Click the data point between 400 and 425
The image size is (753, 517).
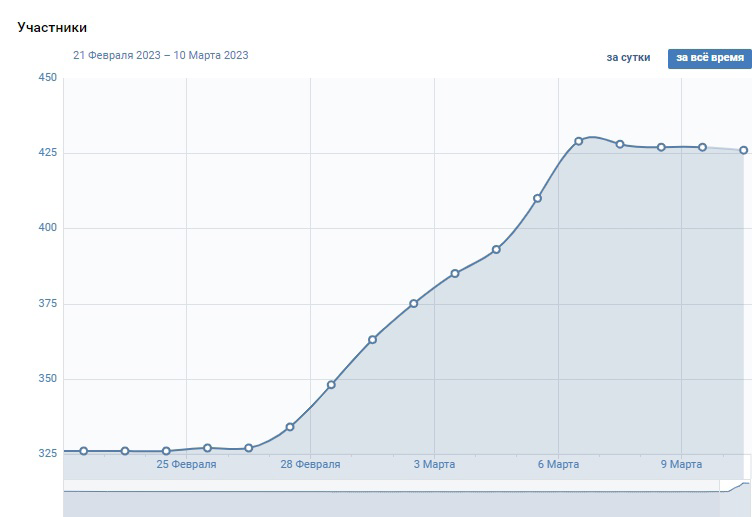pyautogui.click(x=537, y=198)
